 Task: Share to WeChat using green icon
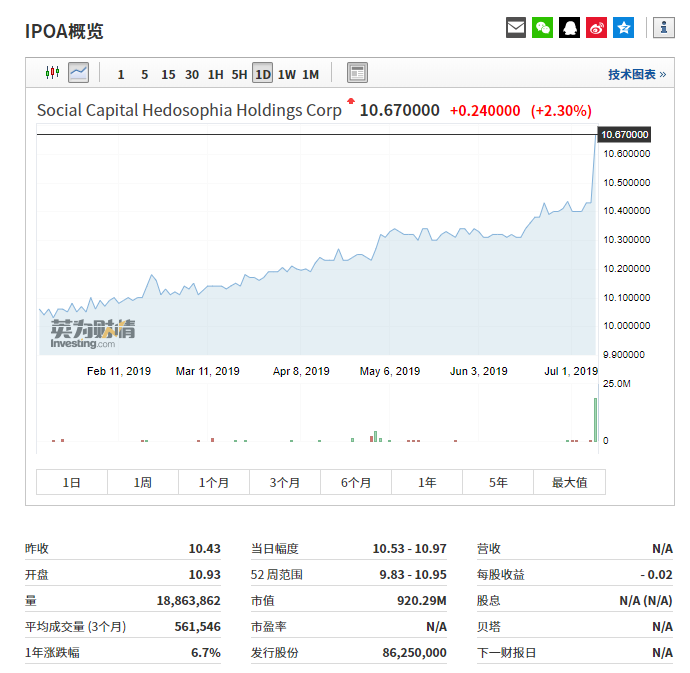[x=543, y=28]
